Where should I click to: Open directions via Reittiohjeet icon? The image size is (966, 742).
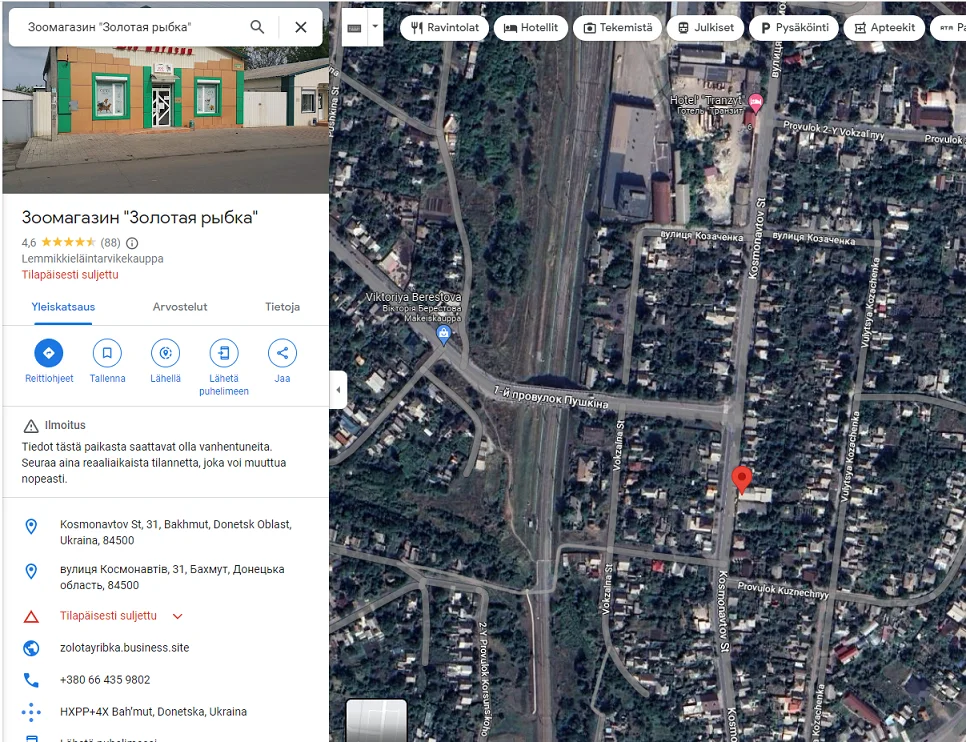pyautogui.click(x=49, y=353)
